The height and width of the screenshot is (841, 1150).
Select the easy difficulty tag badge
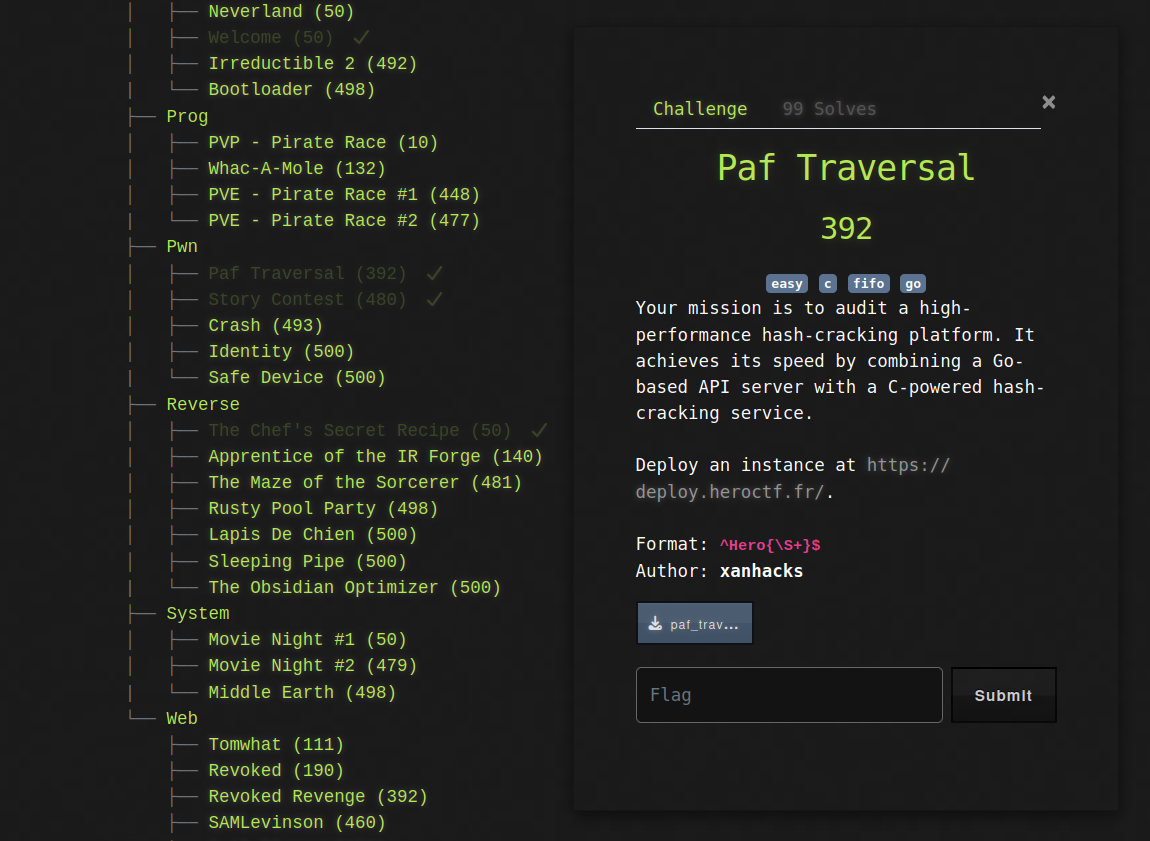click(x=787, y=283)
